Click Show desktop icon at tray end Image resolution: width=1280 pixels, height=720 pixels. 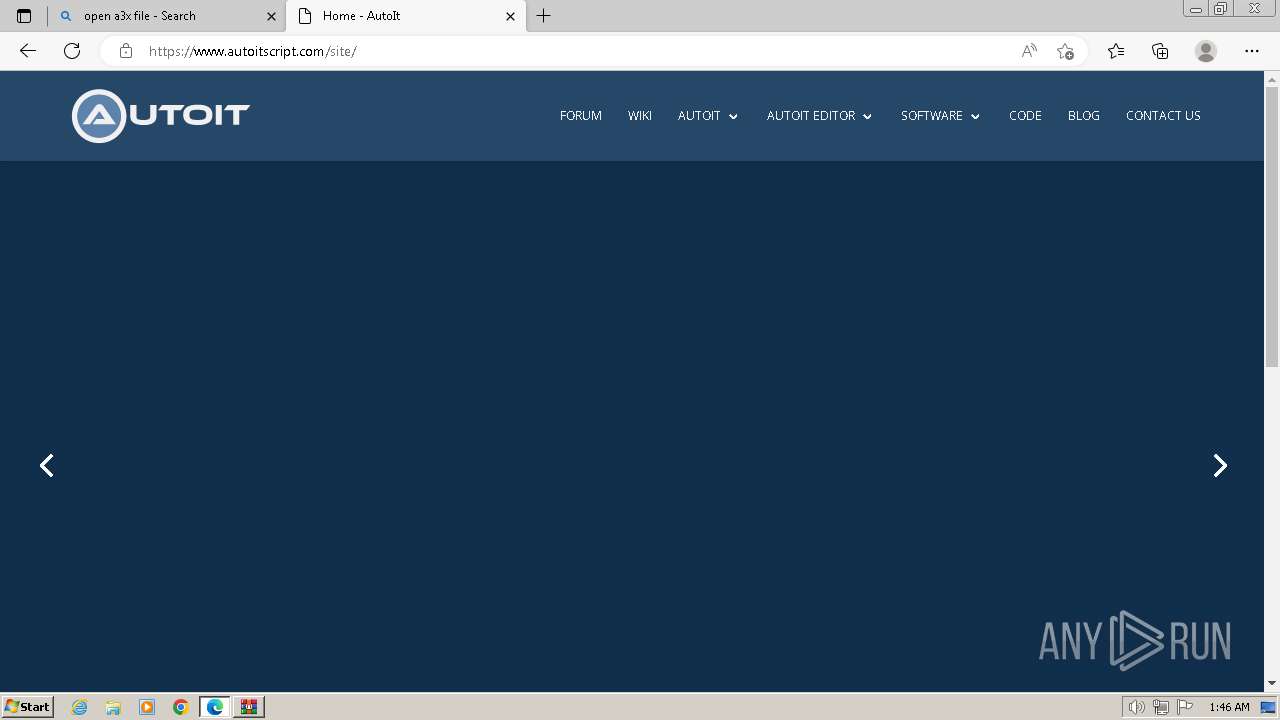pyautogui.click(x=1269, y=707)
